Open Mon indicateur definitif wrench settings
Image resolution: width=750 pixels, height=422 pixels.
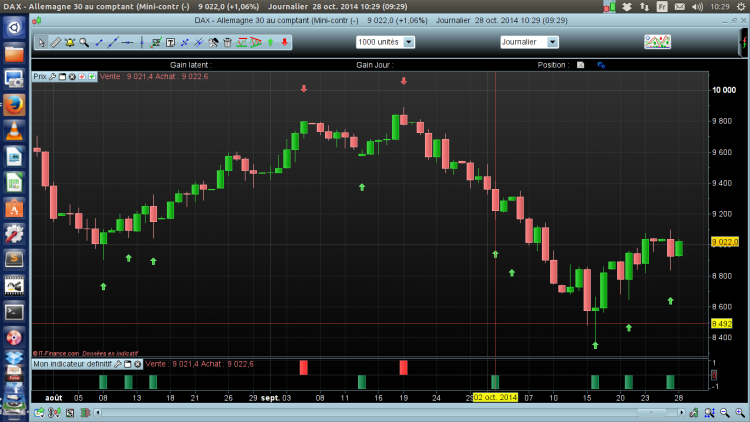point(118,364)
